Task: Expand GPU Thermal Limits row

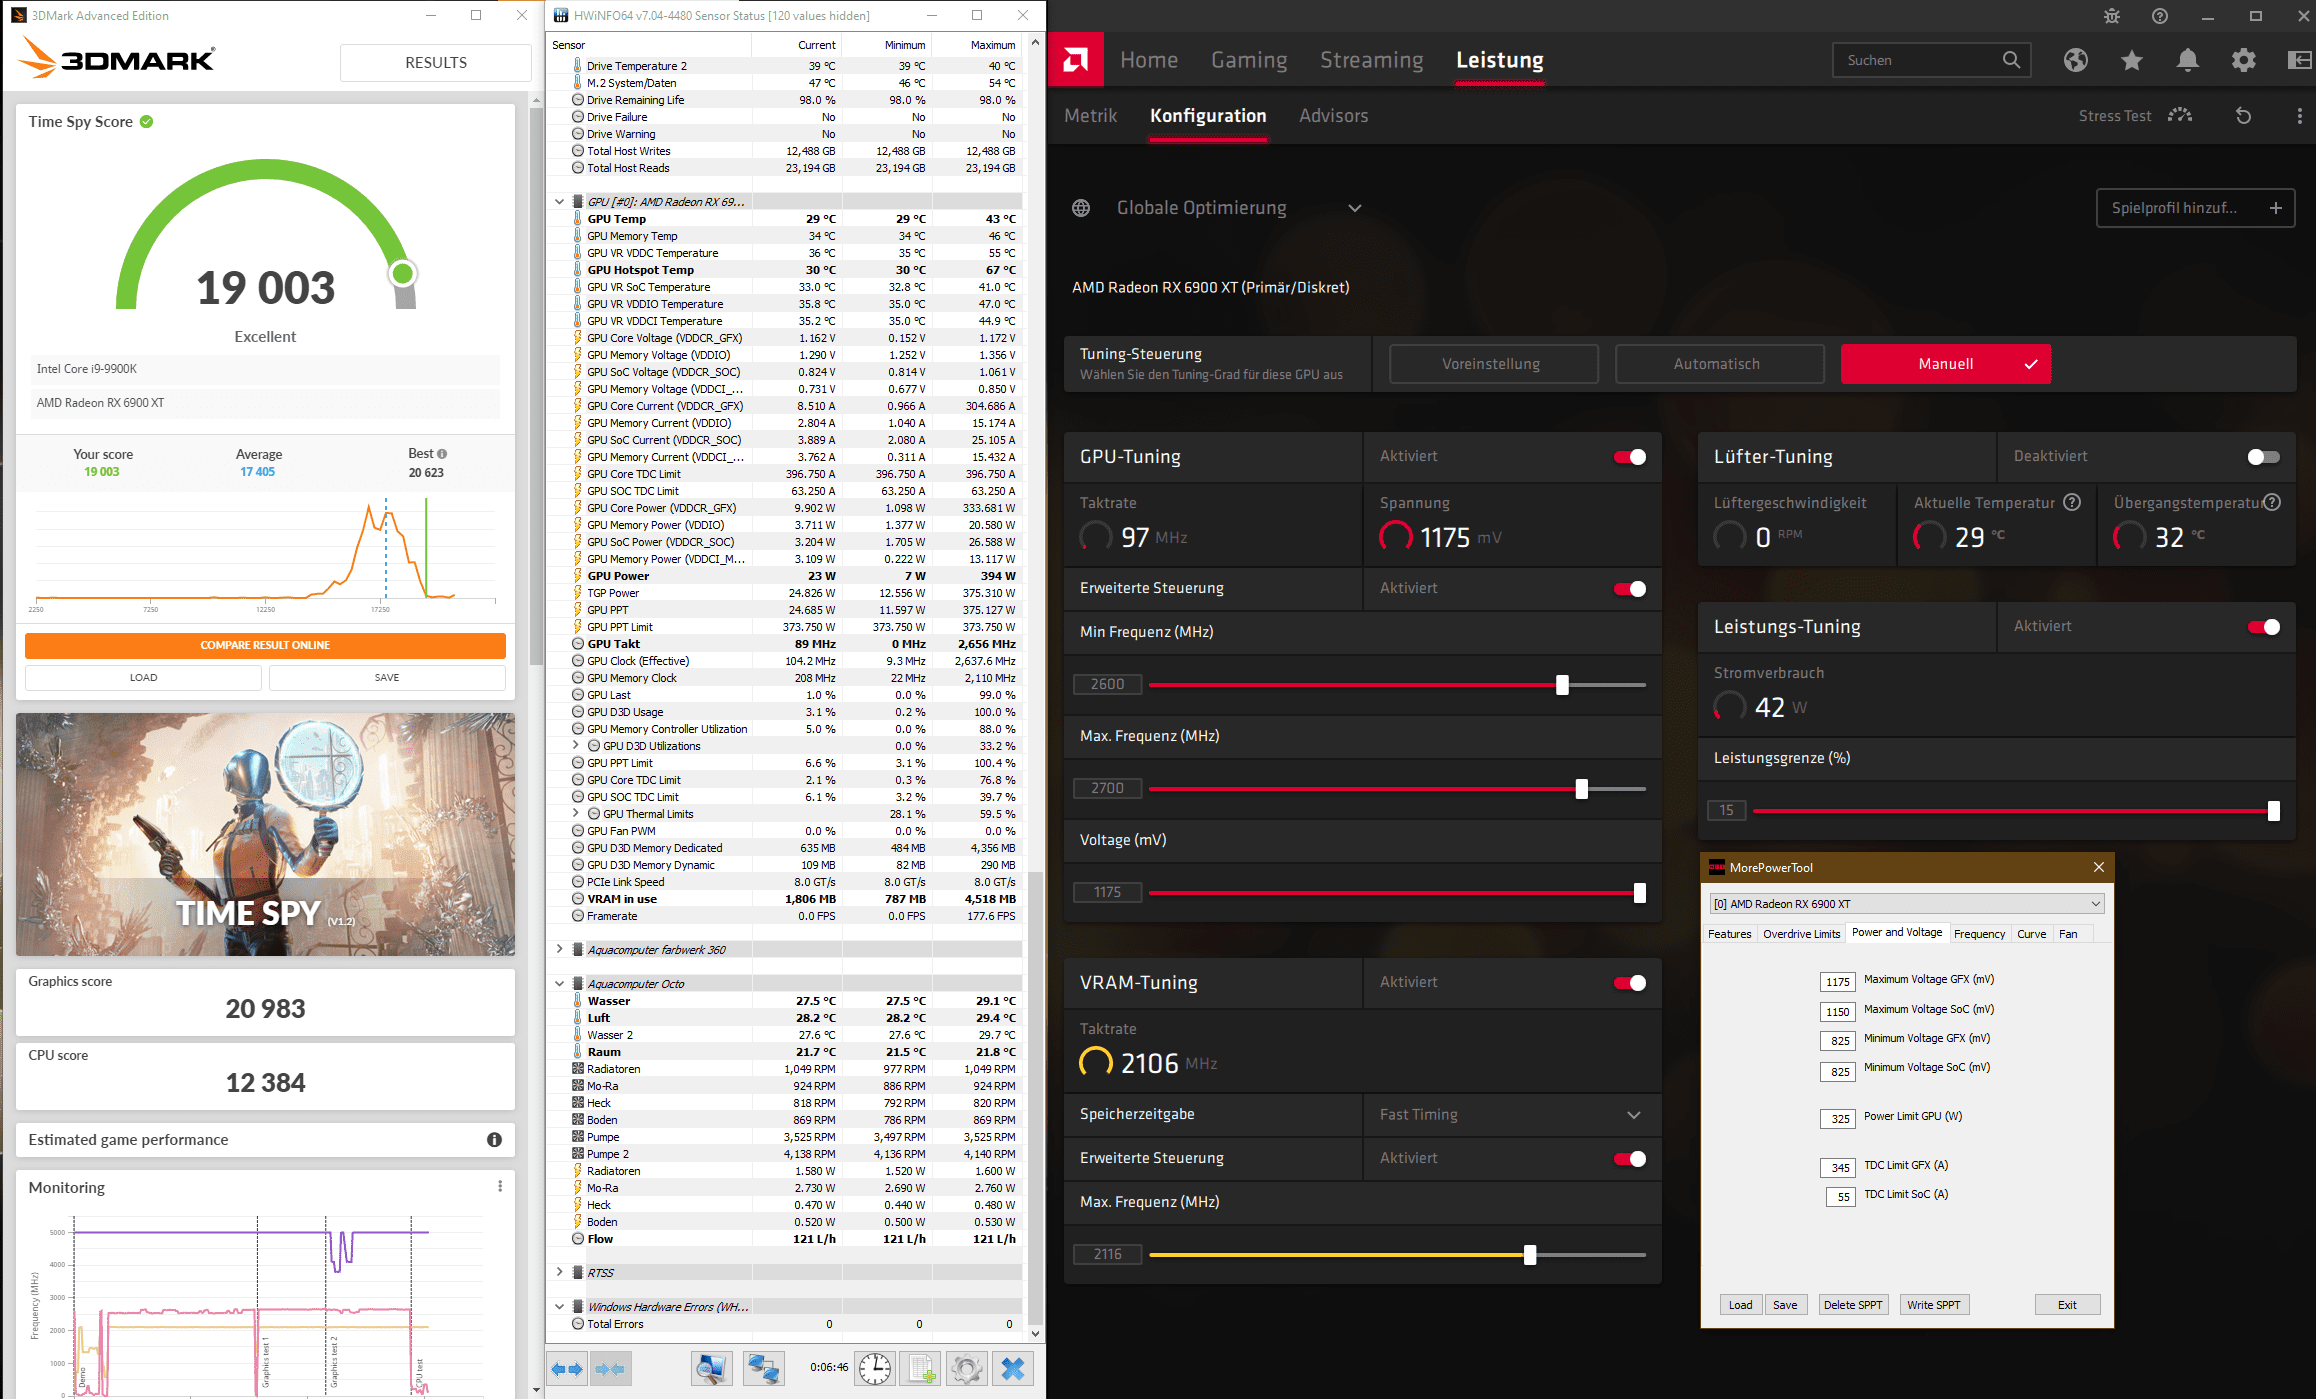Action: point(576,814)
